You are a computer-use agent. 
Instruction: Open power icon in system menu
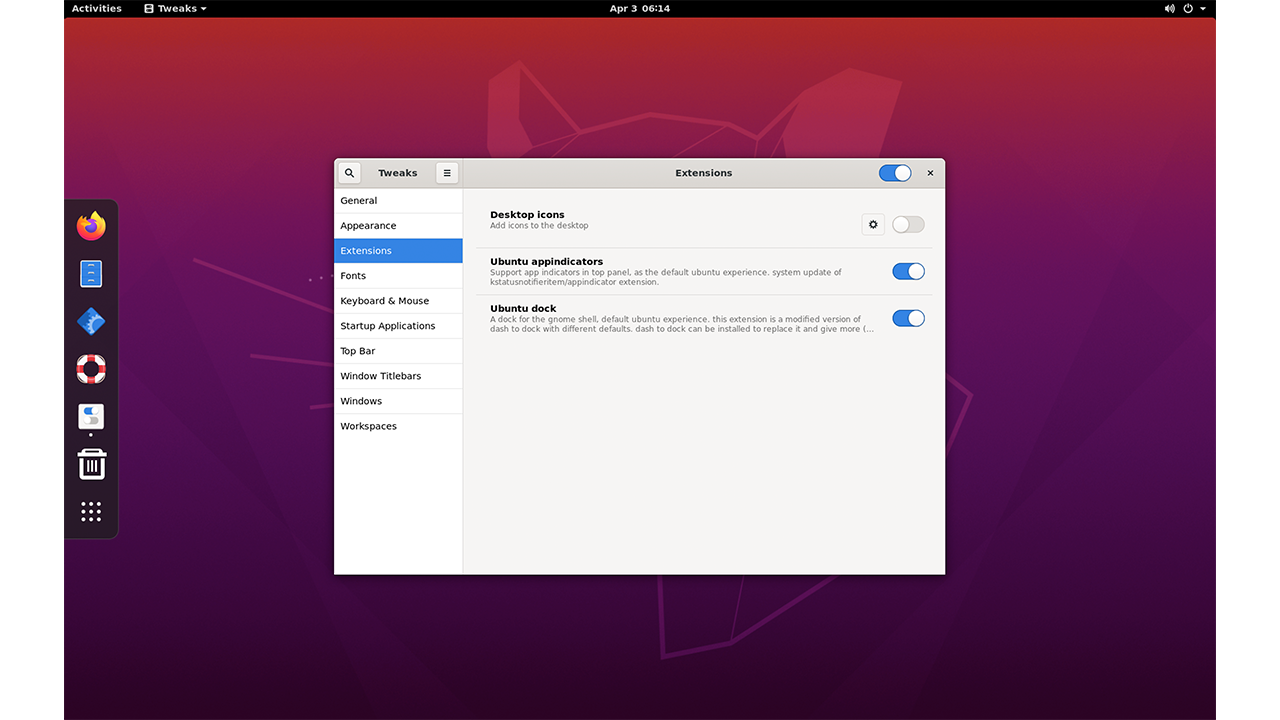(x=1188, y=8)
